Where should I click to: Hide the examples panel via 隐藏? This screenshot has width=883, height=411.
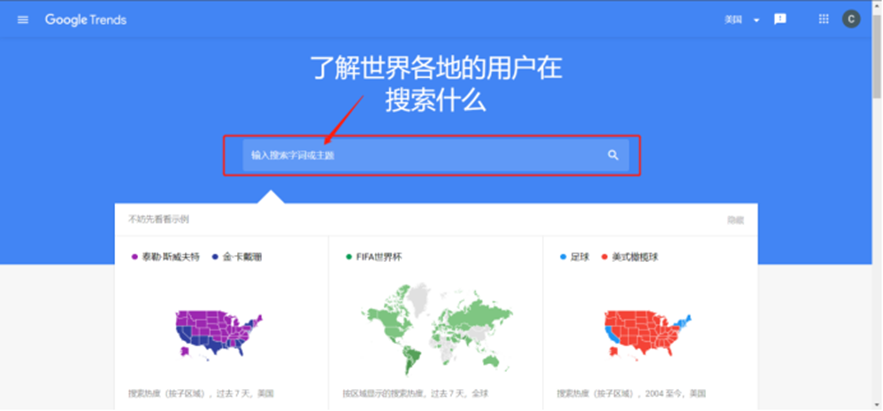(735, 220)
